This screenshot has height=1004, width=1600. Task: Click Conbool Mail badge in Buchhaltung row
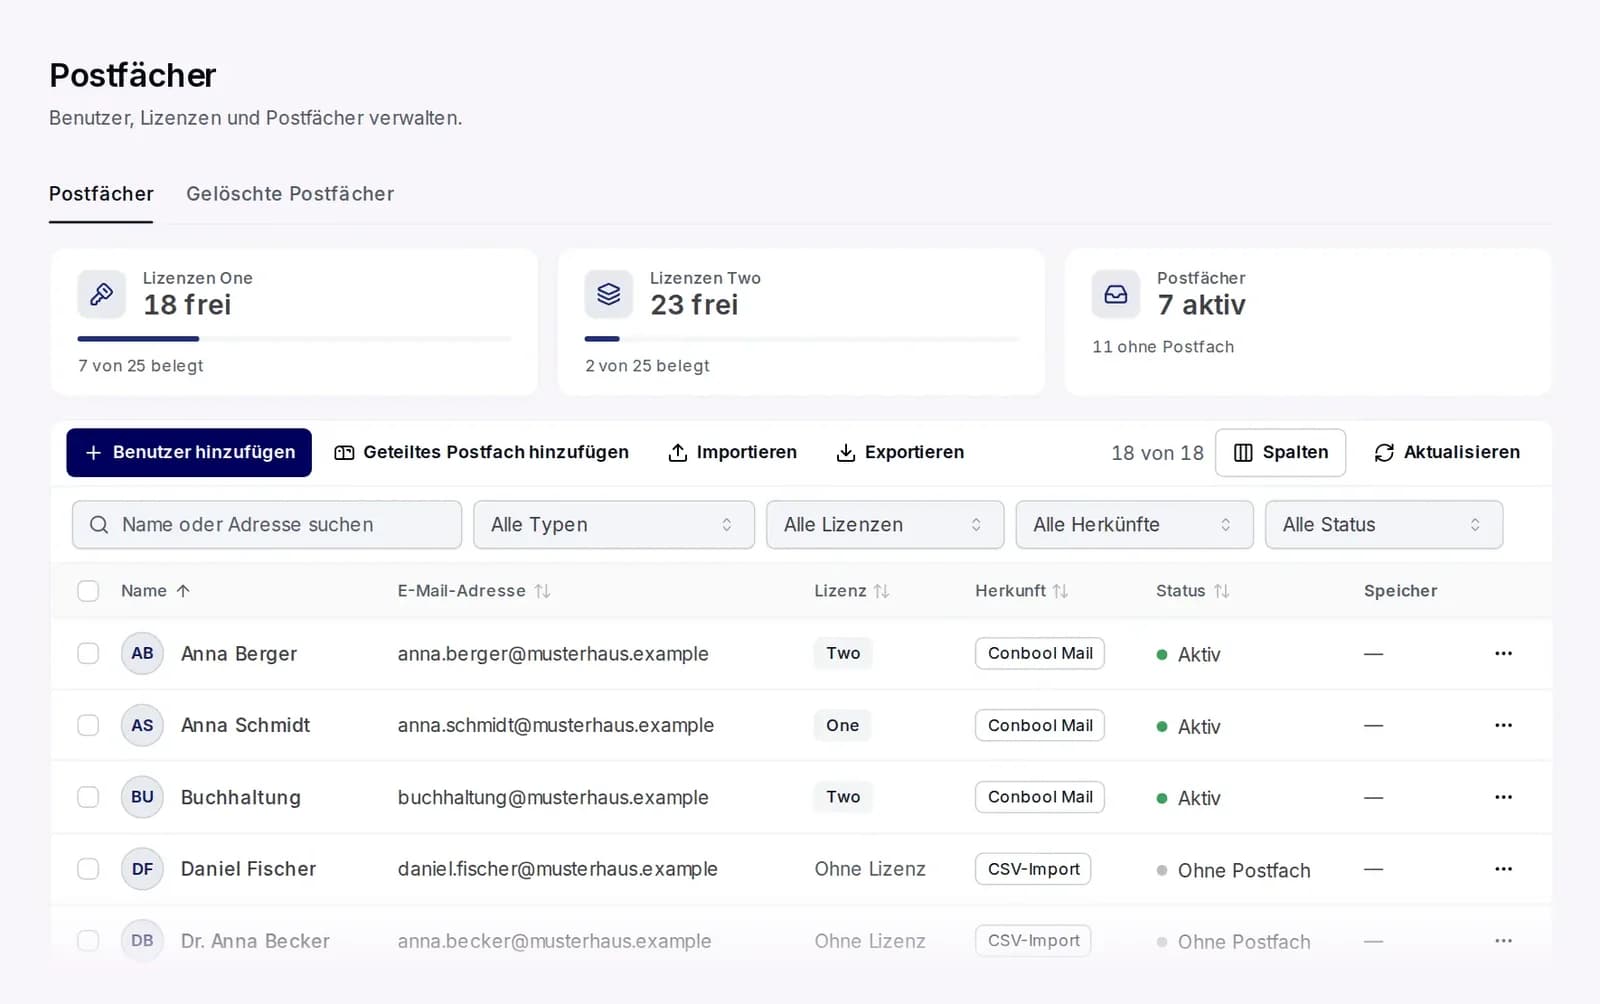(1040, 797)
